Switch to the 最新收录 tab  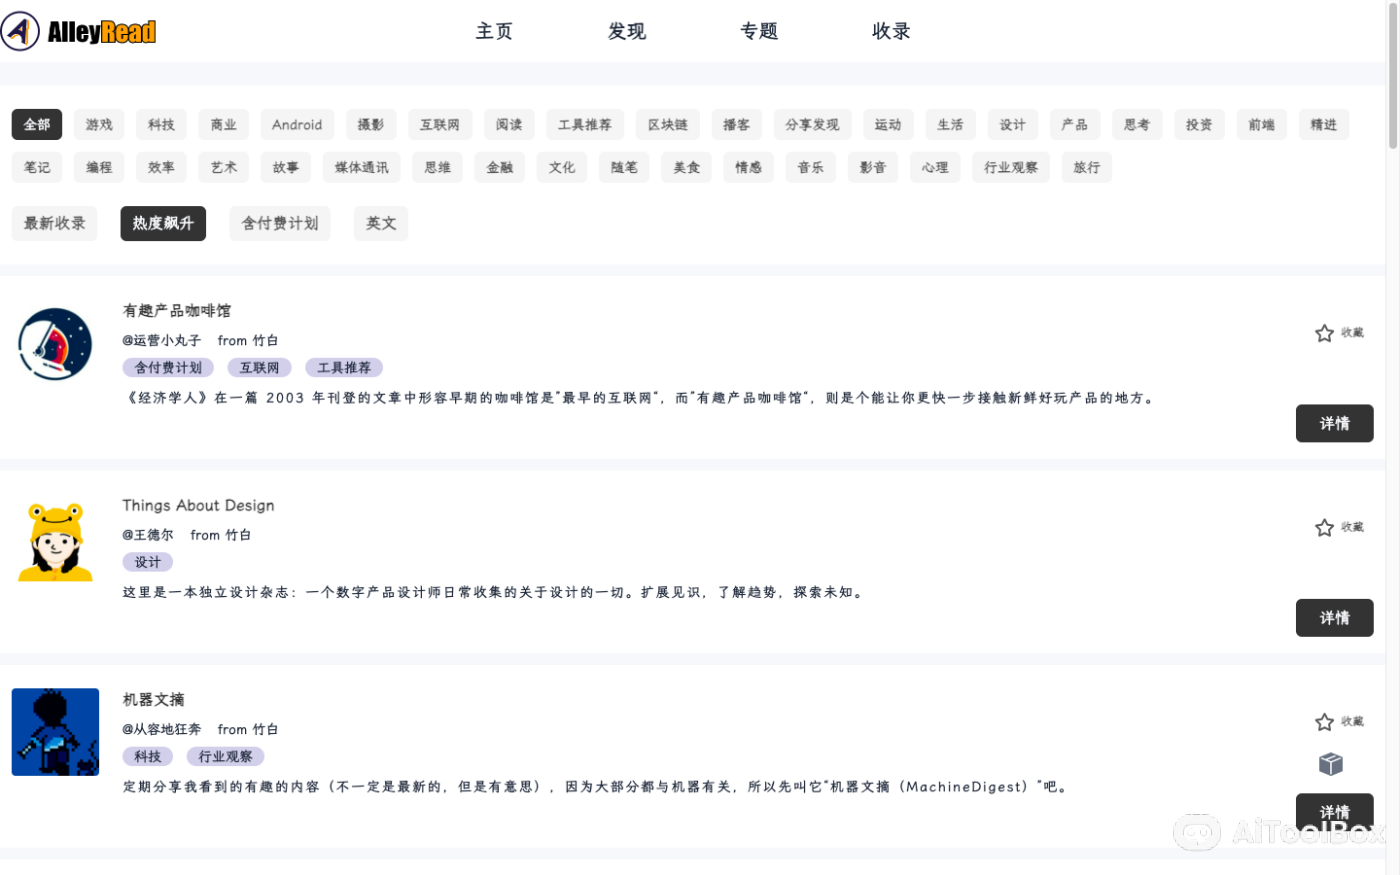click(54, 223)
